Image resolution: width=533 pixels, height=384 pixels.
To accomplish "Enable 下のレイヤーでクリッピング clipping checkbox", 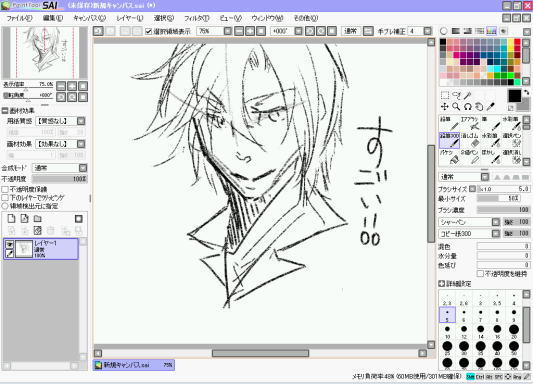I will 5,197.
